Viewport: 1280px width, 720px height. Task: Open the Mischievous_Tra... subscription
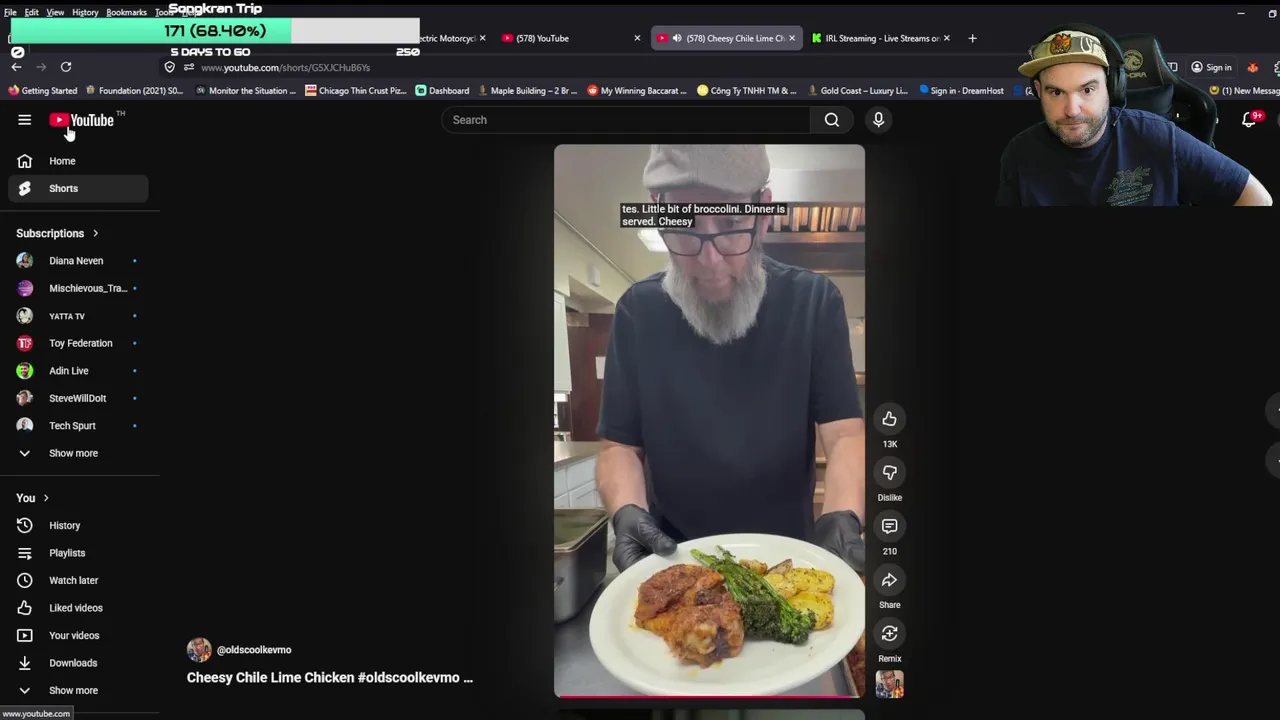[x=78, y=288]
